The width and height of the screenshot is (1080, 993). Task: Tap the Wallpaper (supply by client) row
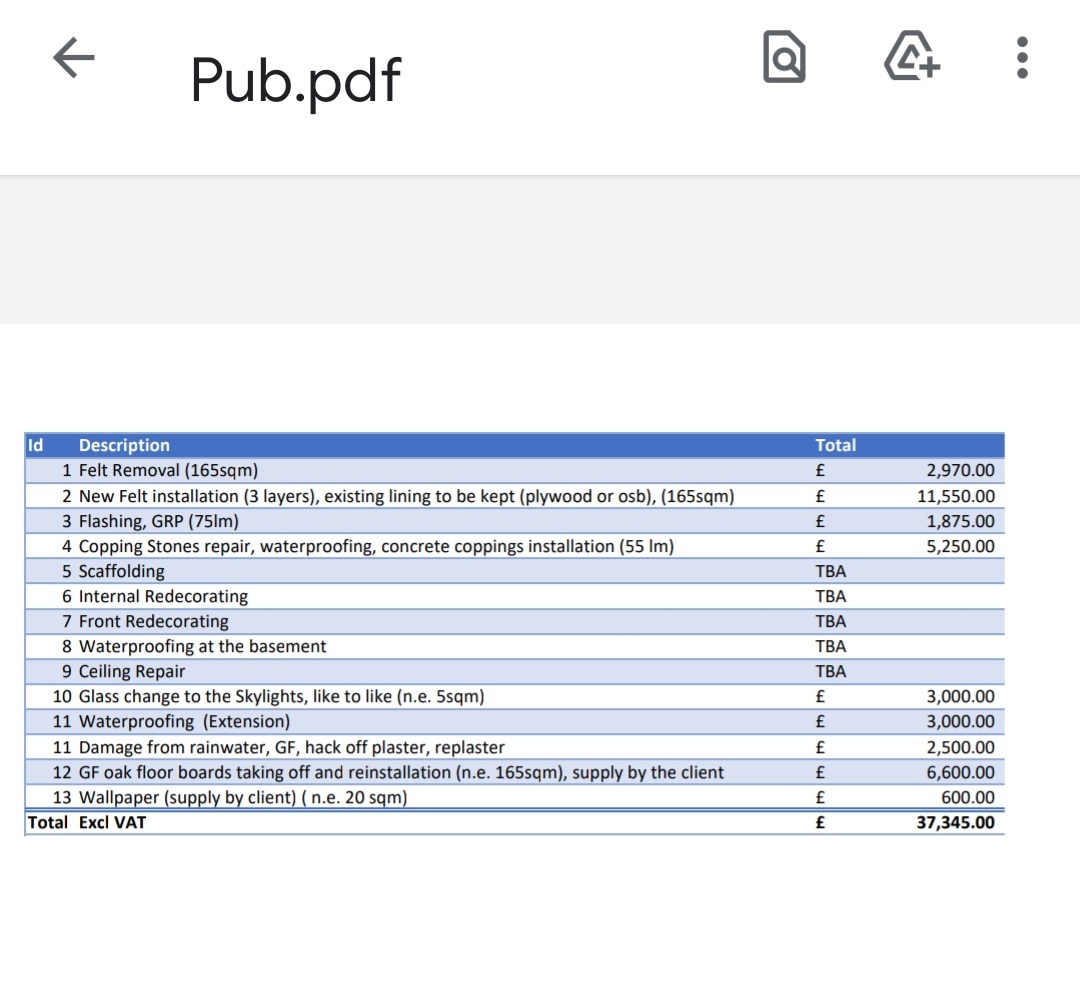pos(242,798)
